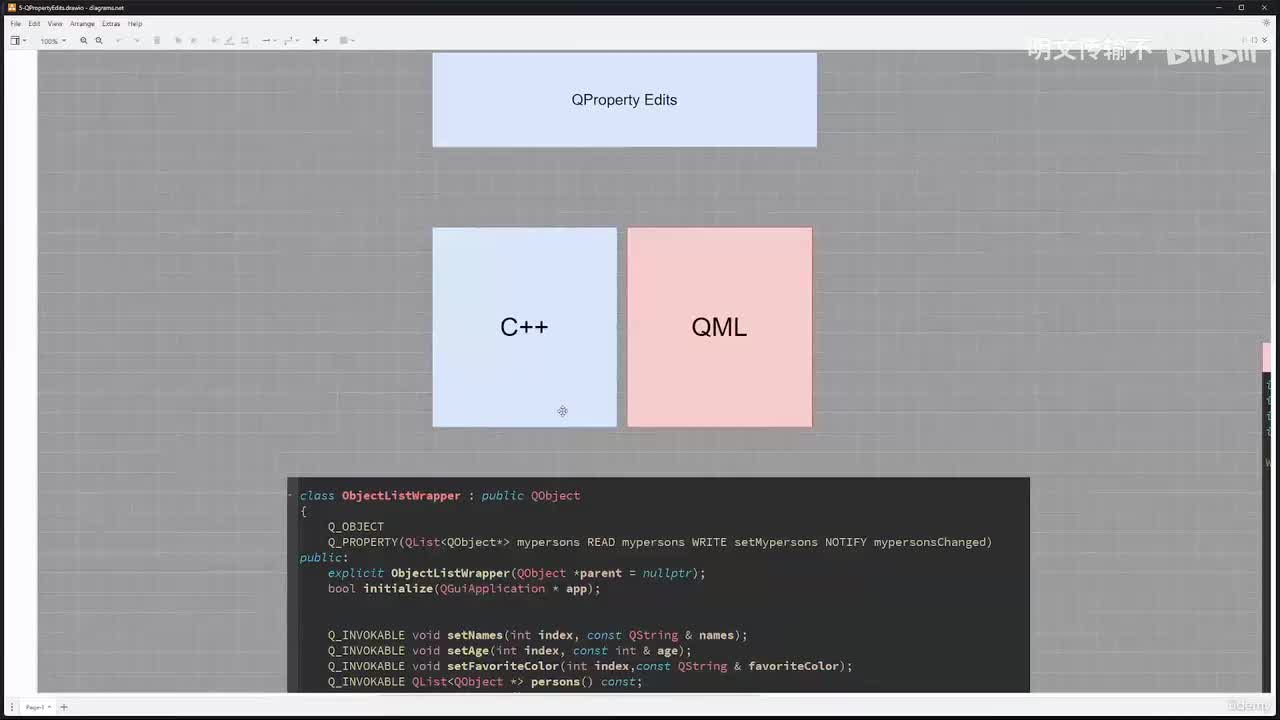This screenshot has width=1280, height=720.
Task: Click the setFavoriteColor method in code
Action: pyautogui.click(x=503, y=666)
